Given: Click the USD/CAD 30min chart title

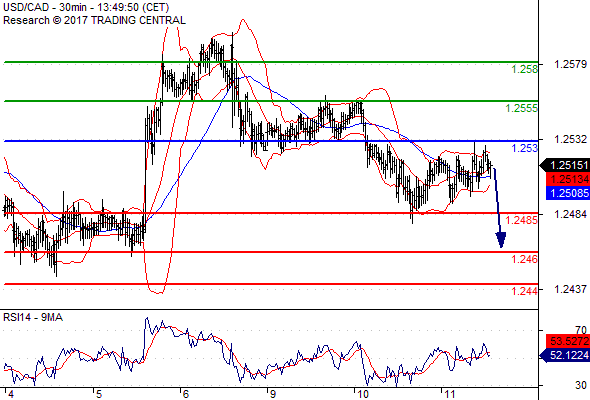Looking at the screenshot, I should pos(86,8).
